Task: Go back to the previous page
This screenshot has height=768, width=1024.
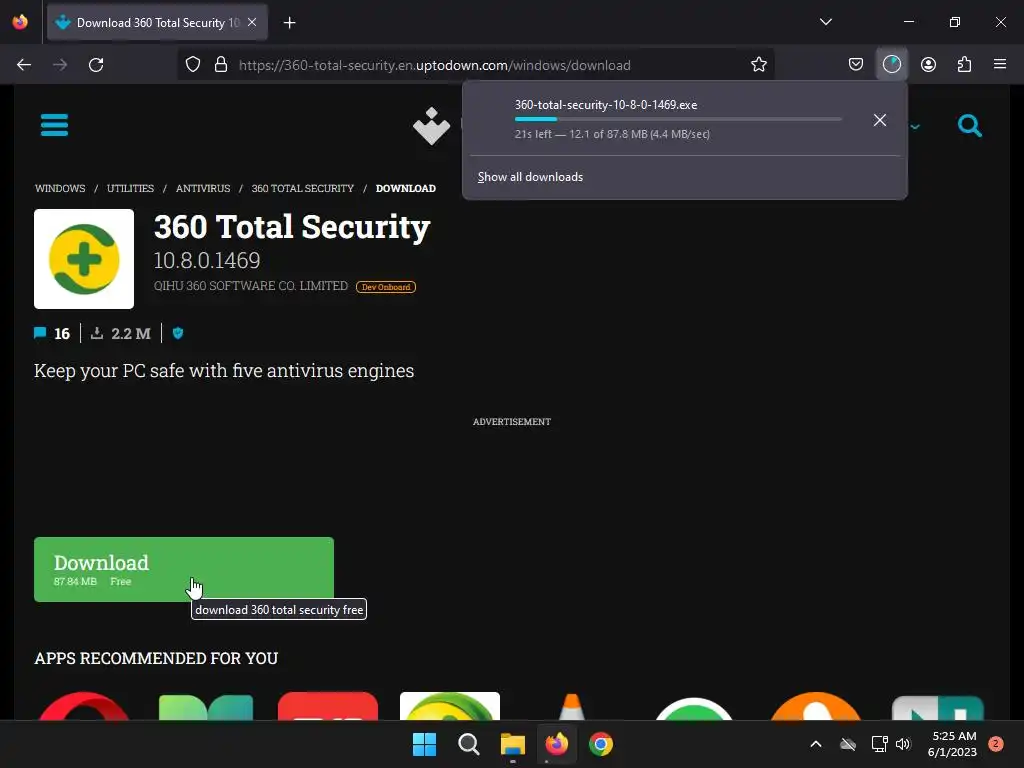Action: pyautogui.click(x=24, y=65)
